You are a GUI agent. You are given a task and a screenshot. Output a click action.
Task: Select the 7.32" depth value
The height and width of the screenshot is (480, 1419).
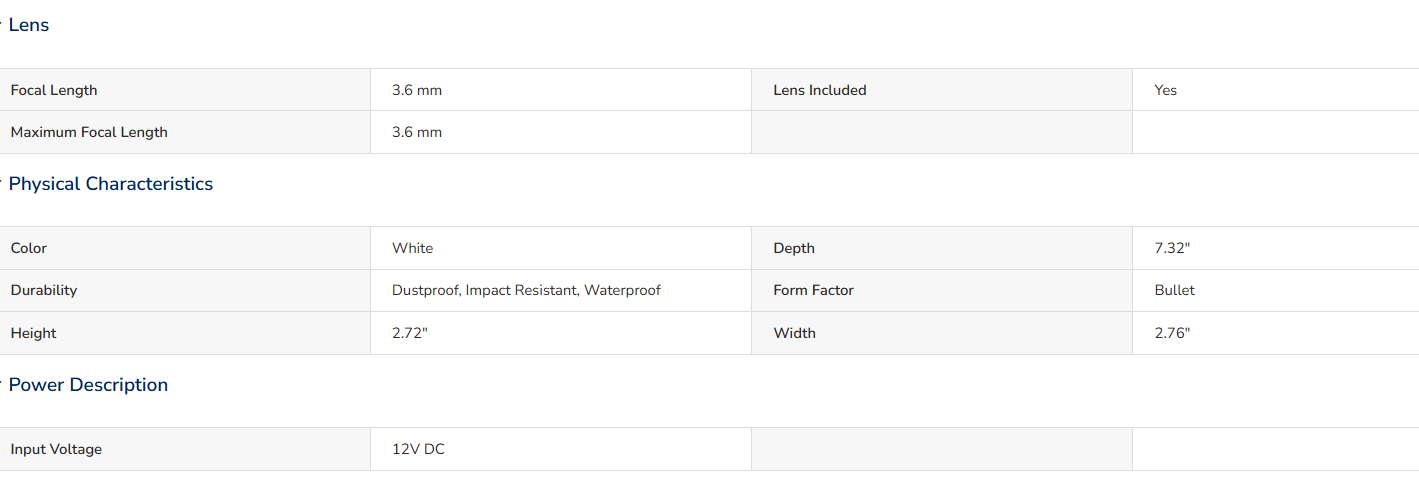point(1172,248)
